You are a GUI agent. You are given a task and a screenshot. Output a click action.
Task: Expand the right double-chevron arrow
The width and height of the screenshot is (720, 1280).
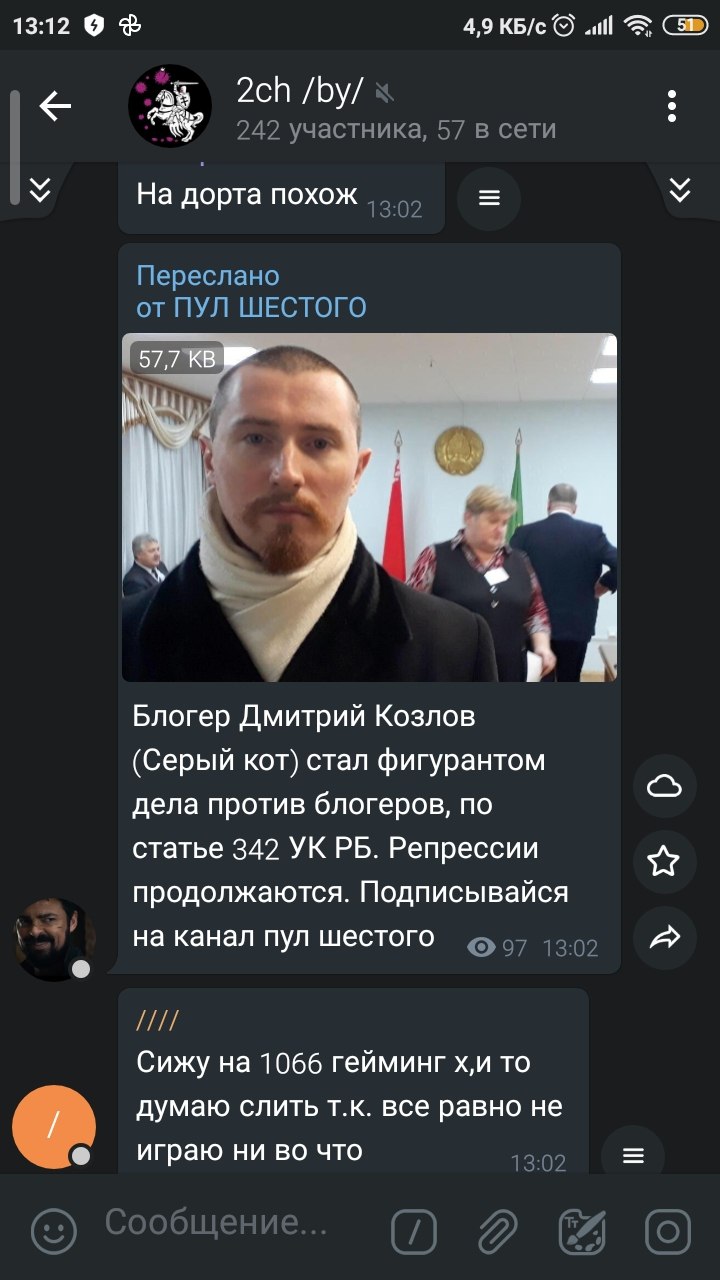(680, 190)
